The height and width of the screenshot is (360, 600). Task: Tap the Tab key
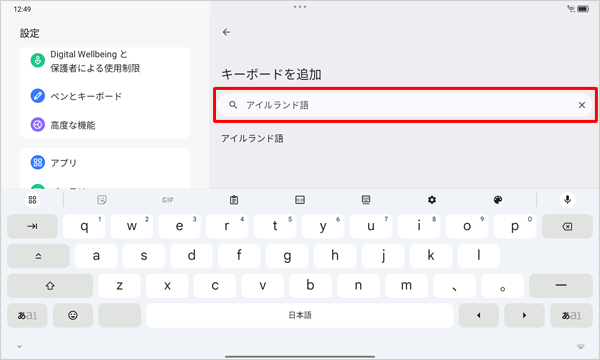tap(33, 226)
